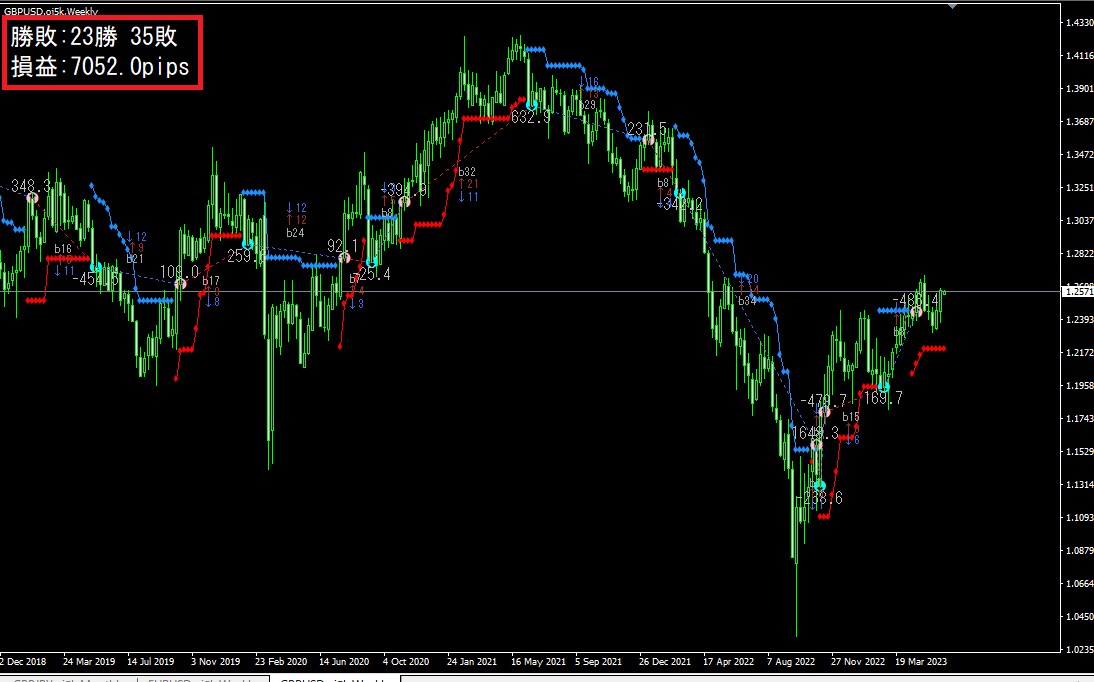Click the bar count label 'b24'

295,233
